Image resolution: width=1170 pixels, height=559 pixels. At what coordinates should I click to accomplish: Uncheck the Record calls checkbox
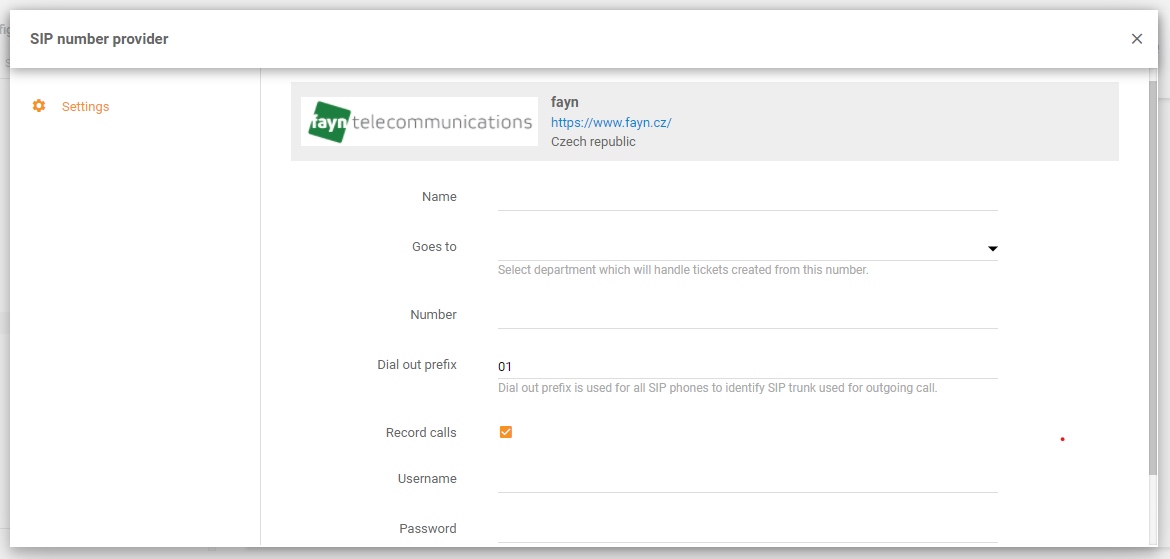(x=506, y=432)
